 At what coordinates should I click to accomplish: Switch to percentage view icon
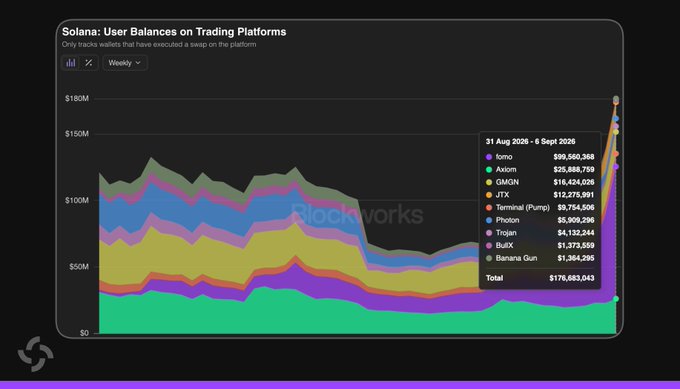tap(89, 63)
